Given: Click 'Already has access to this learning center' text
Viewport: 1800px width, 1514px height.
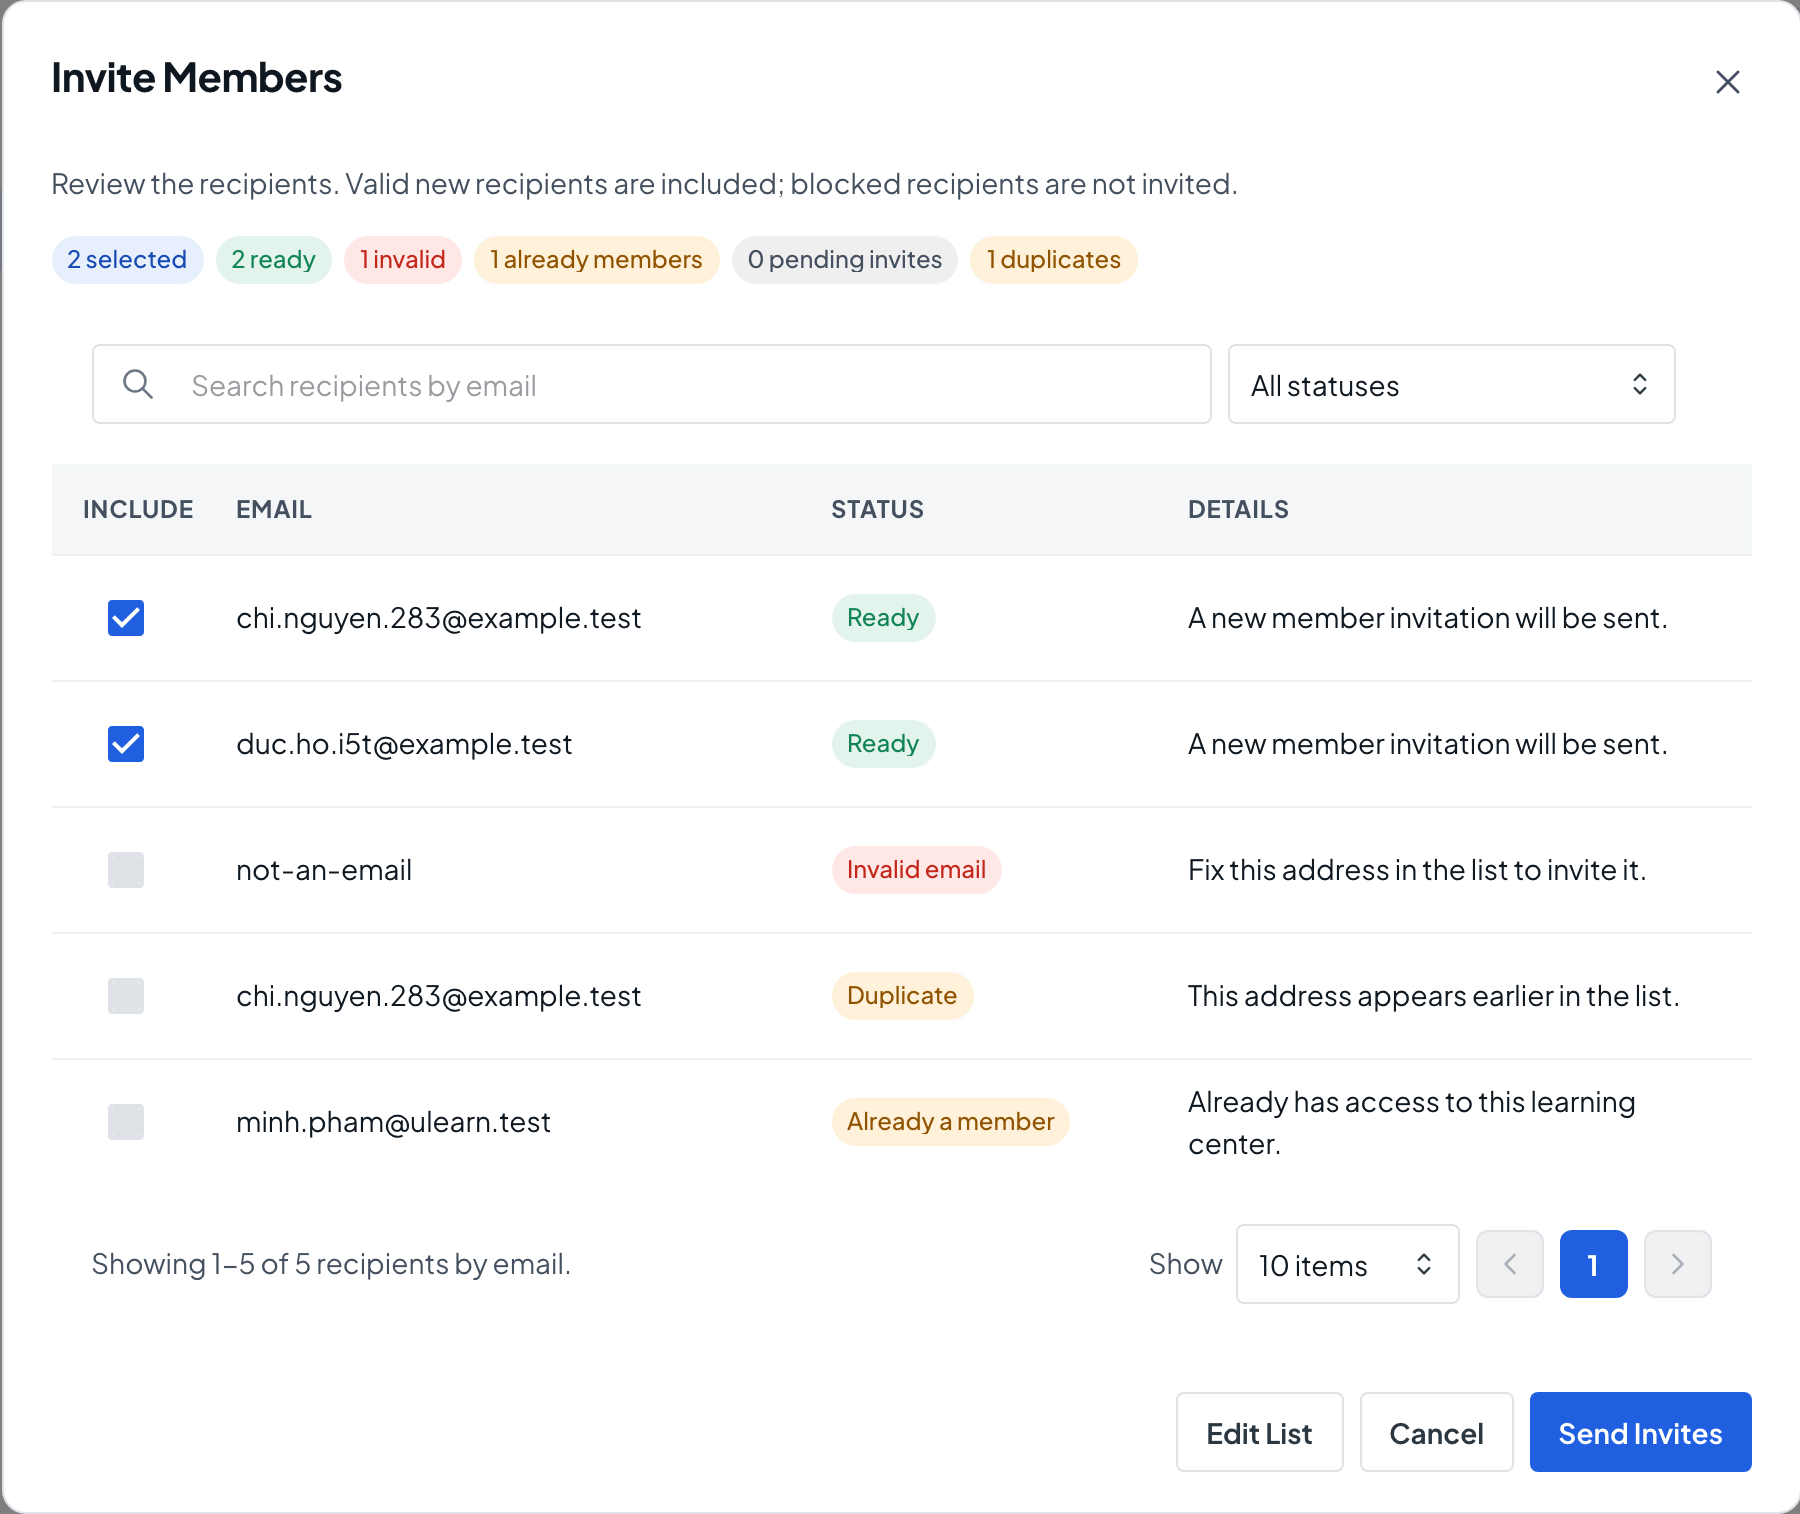Looking at the screenshot, I should [1411, 1122].
